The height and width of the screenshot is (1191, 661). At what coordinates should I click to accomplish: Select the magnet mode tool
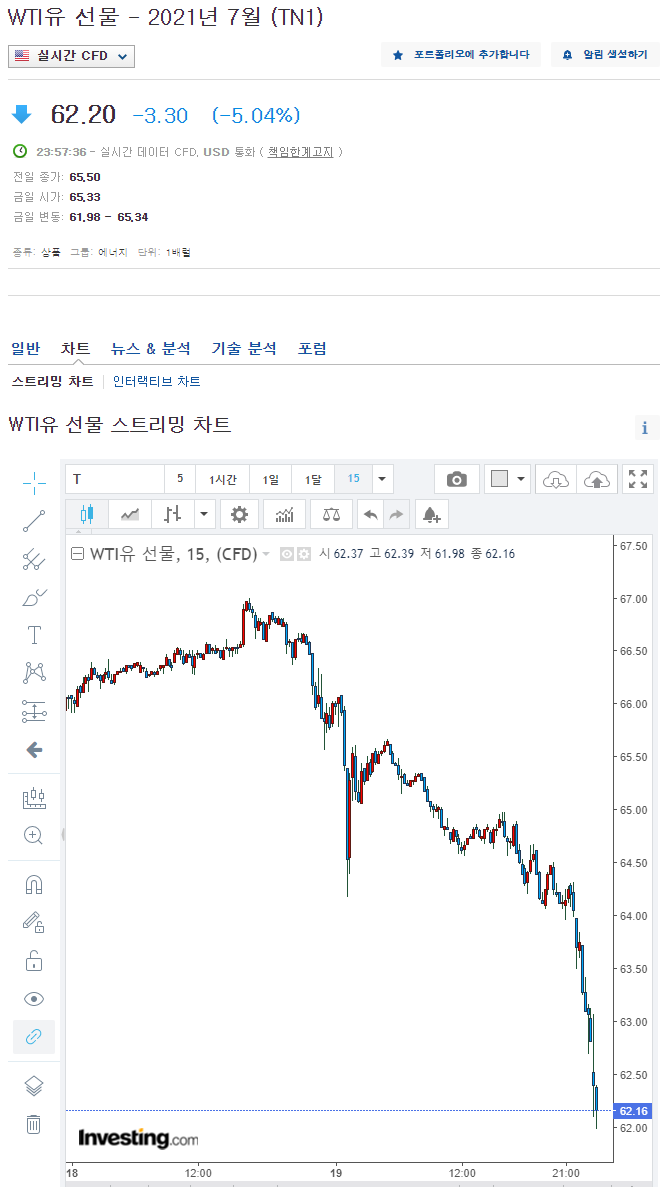tap(33, 885)
